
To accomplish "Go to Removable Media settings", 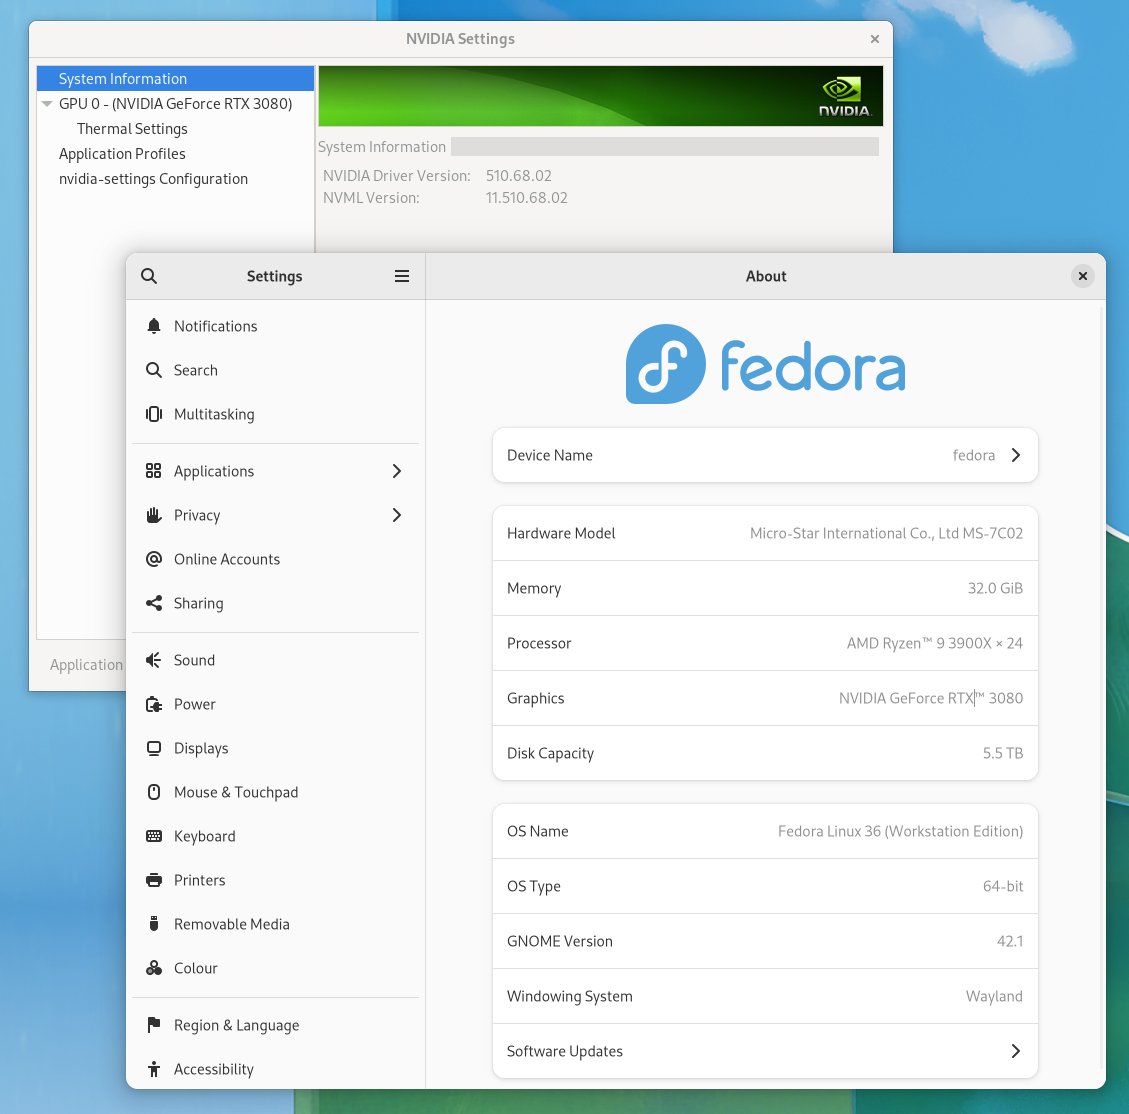I will 275,924.
